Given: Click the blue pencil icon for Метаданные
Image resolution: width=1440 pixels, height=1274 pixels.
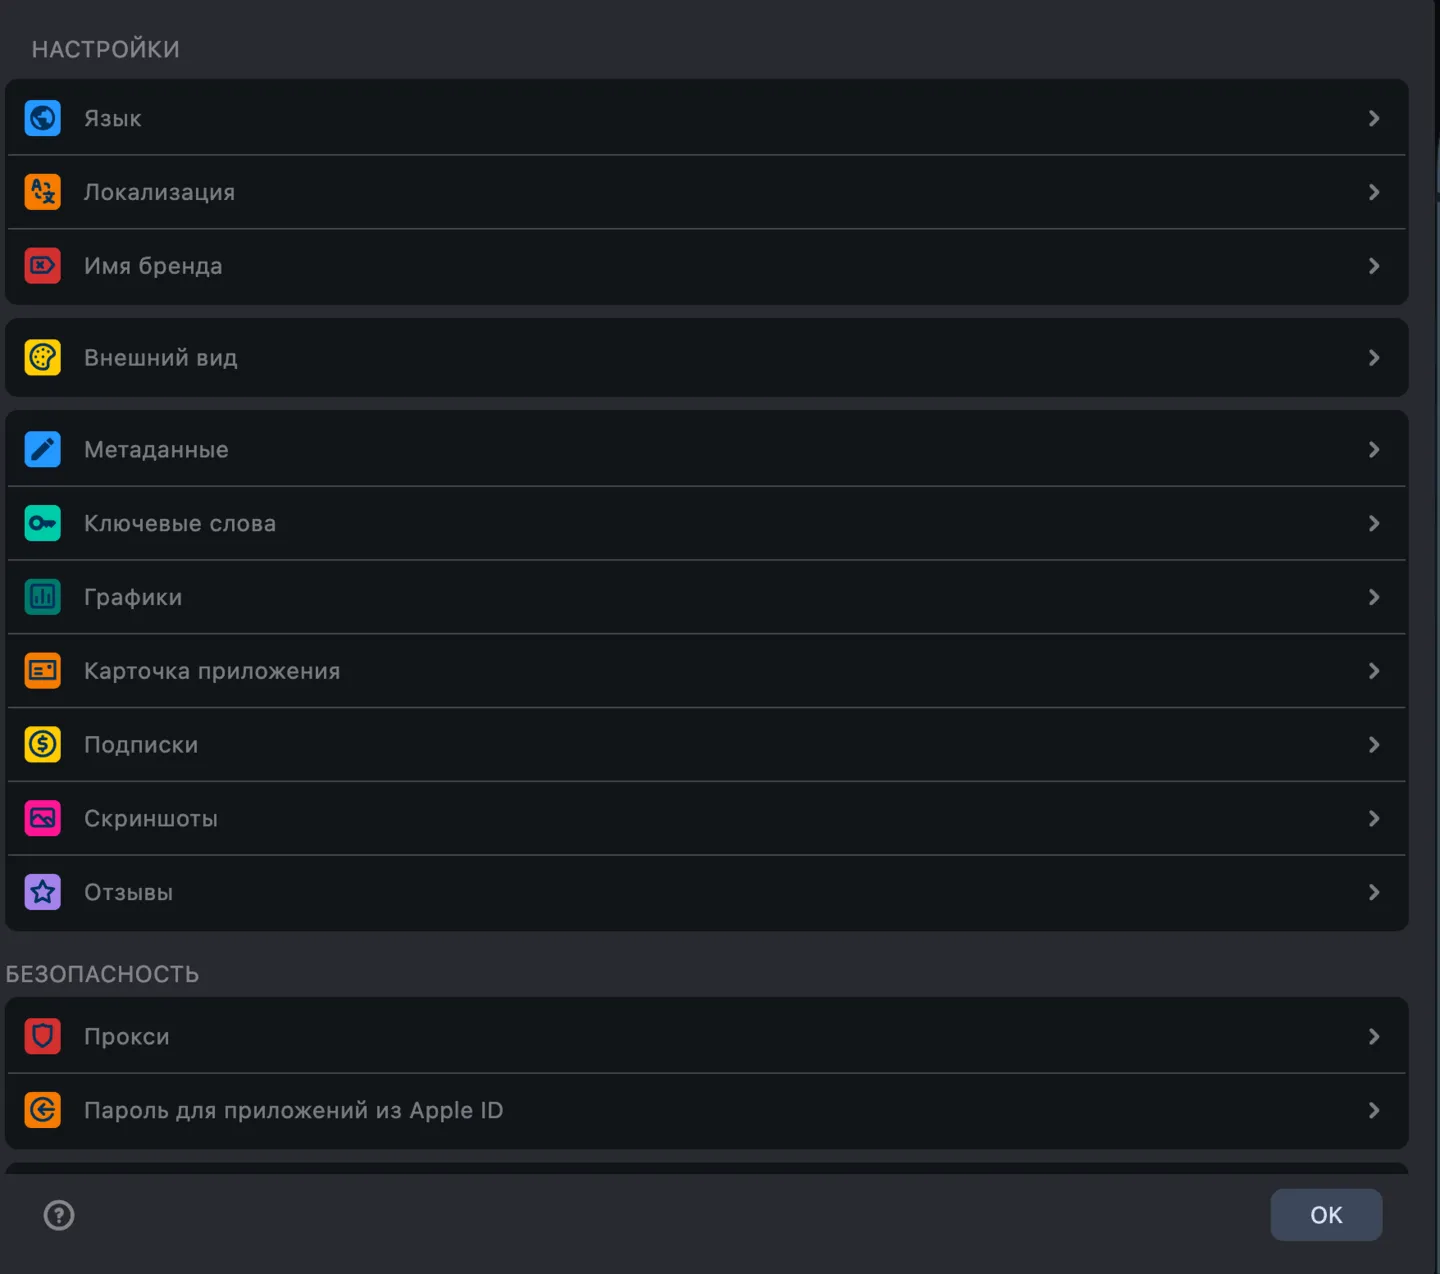Looking at the screenshot, I should 42,450.
